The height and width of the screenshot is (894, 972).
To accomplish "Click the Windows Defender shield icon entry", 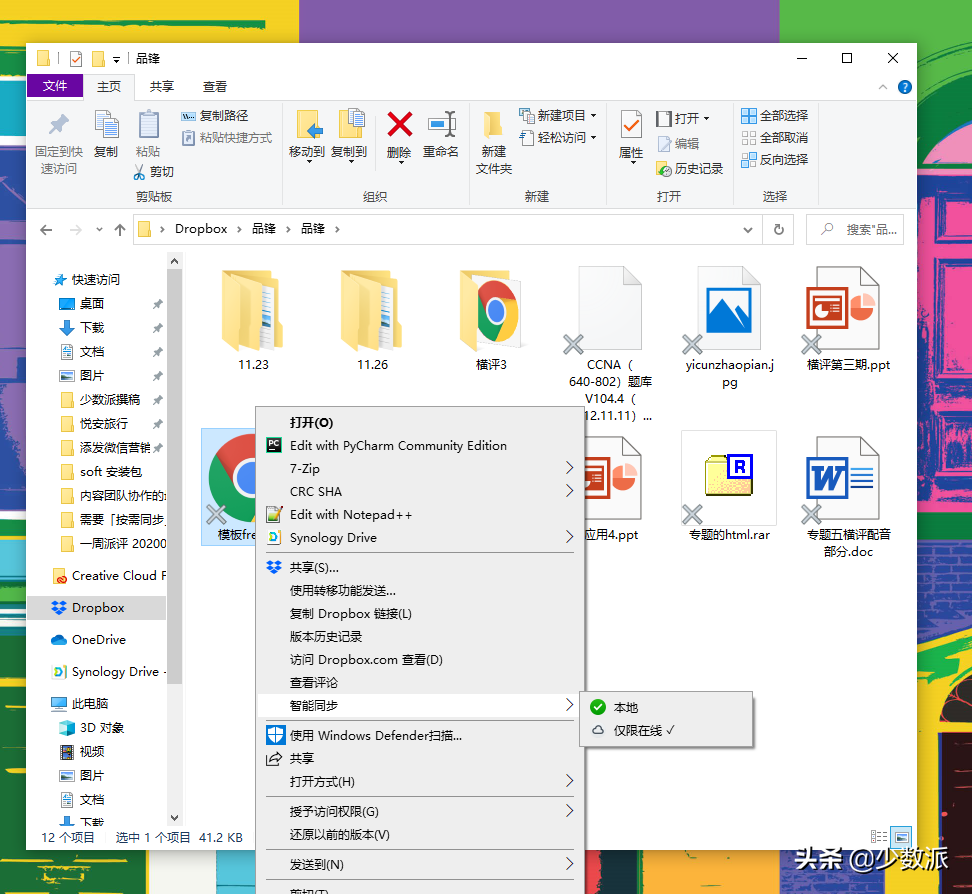I will click(275, 735).
